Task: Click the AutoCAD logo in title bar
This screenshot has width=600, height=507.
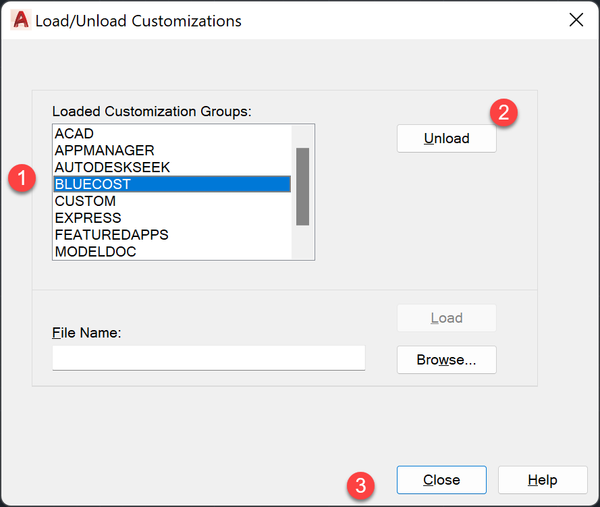Action: point(18,20)
